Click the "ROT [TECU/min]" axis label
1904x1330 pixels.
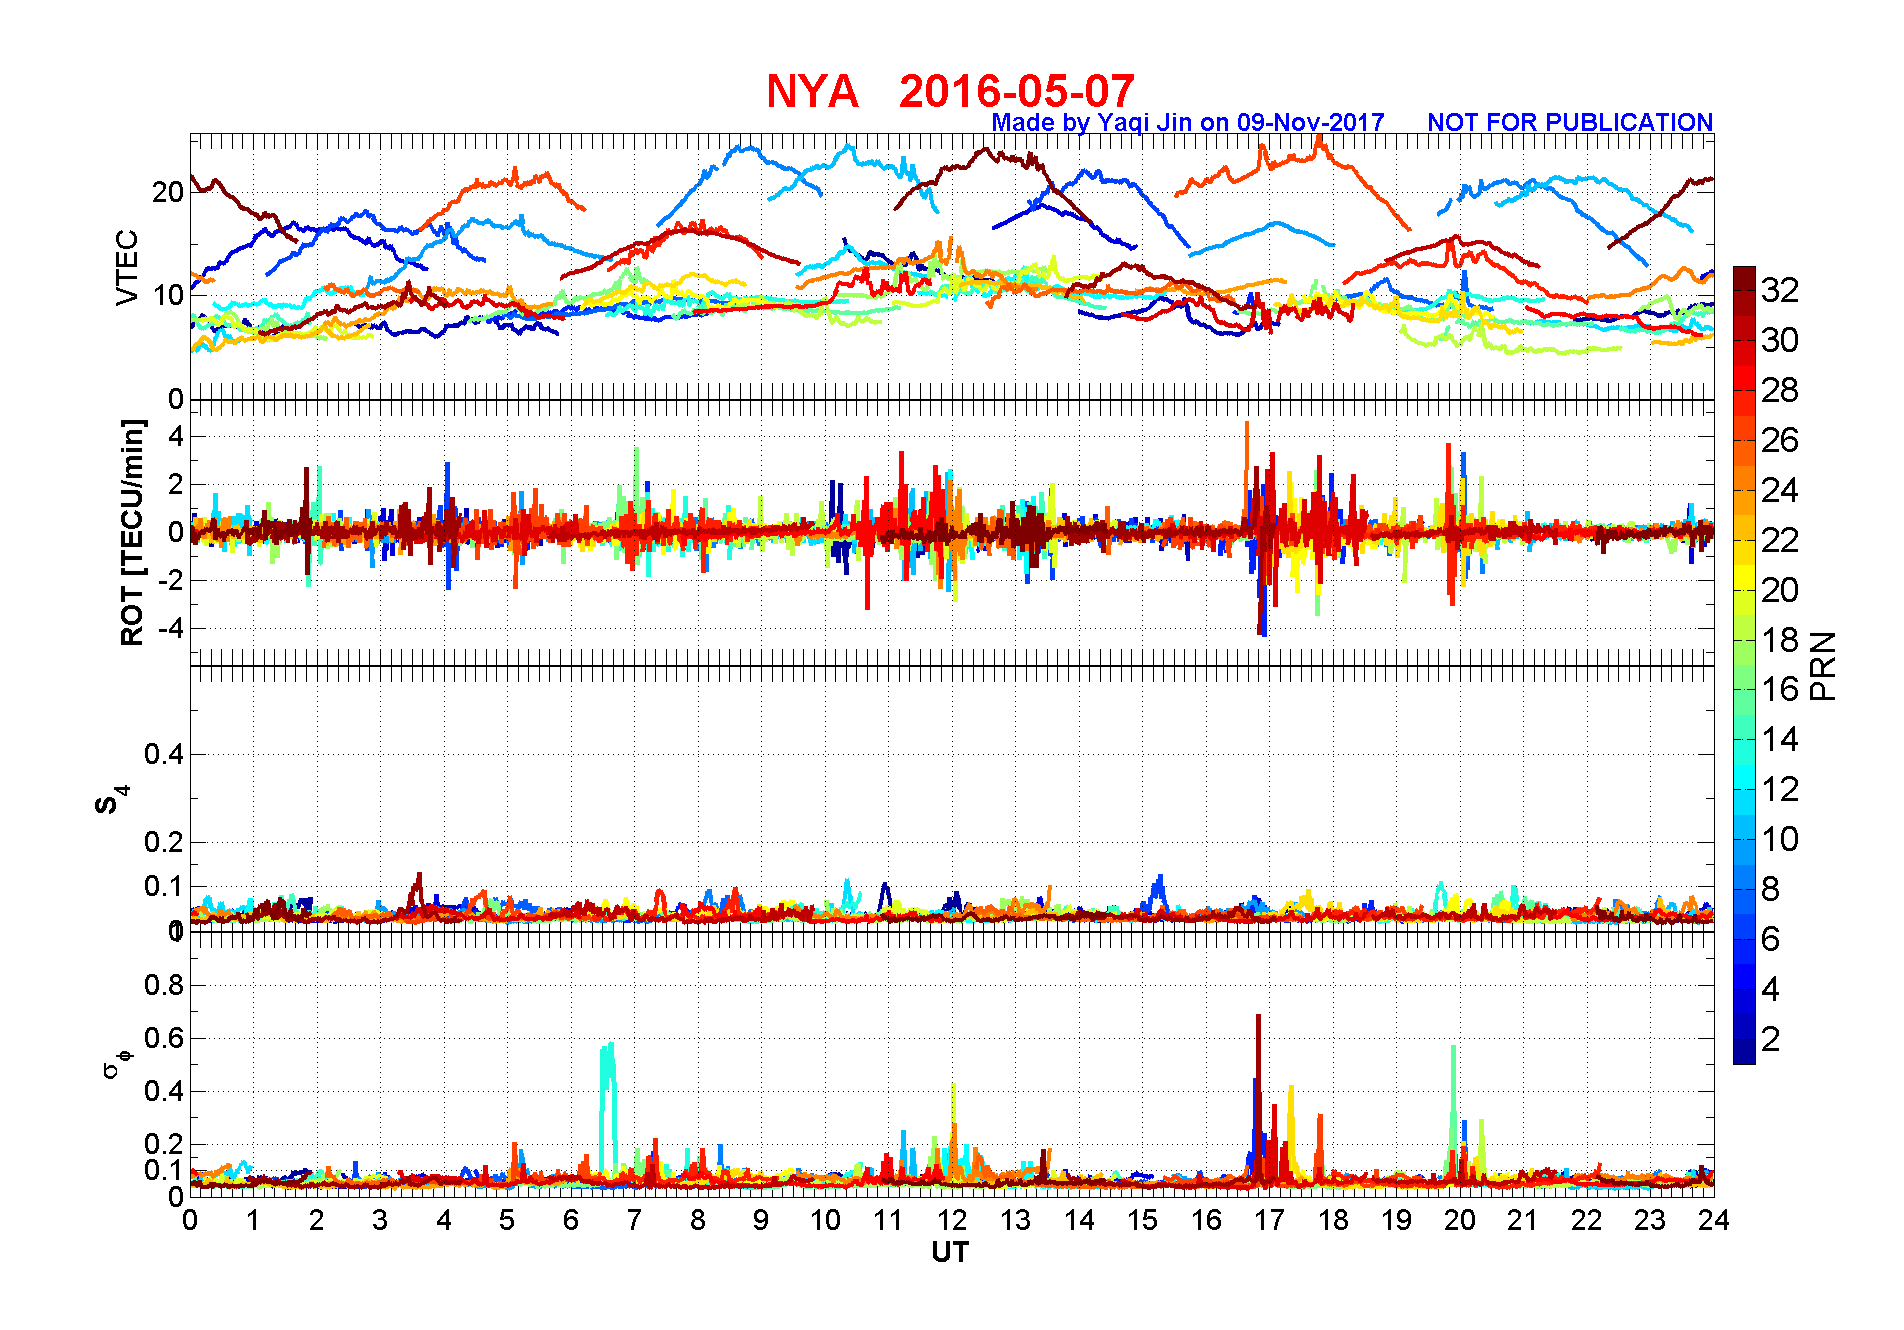coord(132,532)
